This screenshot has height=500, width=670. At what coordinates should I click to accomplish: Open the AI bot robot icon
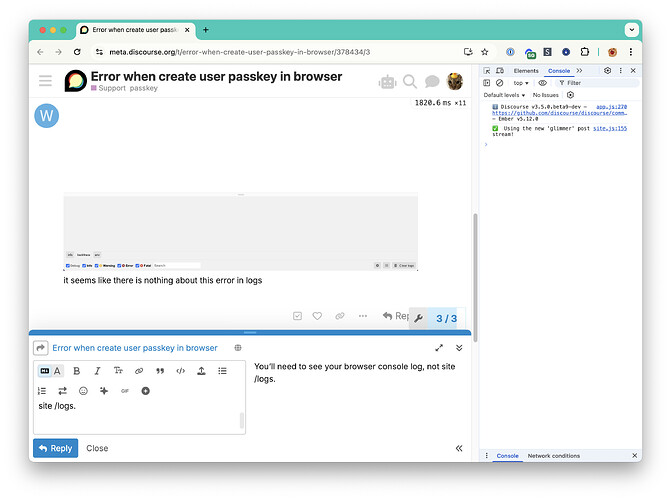pos(388,81)
